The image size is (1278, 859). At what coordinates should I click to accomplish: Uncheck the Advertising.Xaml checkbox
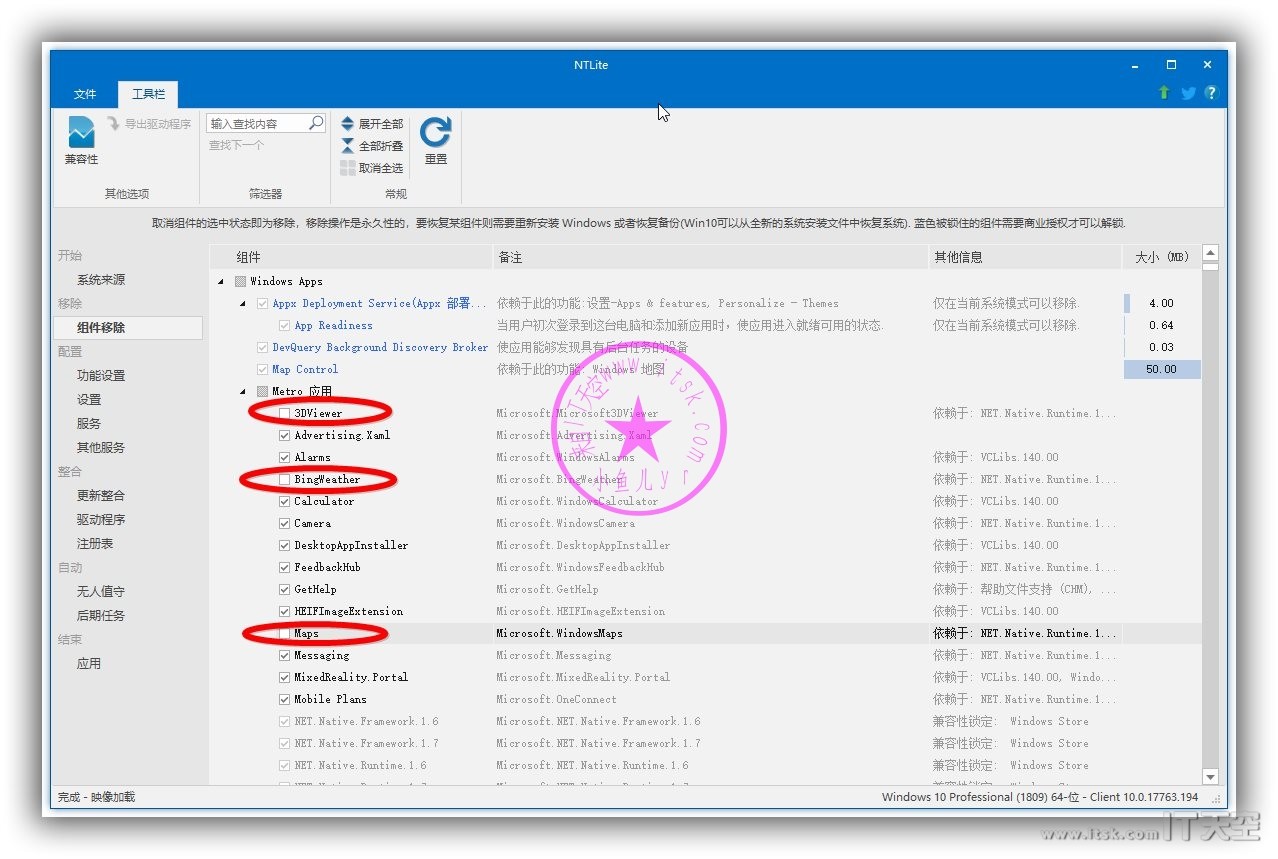(285, 435)
